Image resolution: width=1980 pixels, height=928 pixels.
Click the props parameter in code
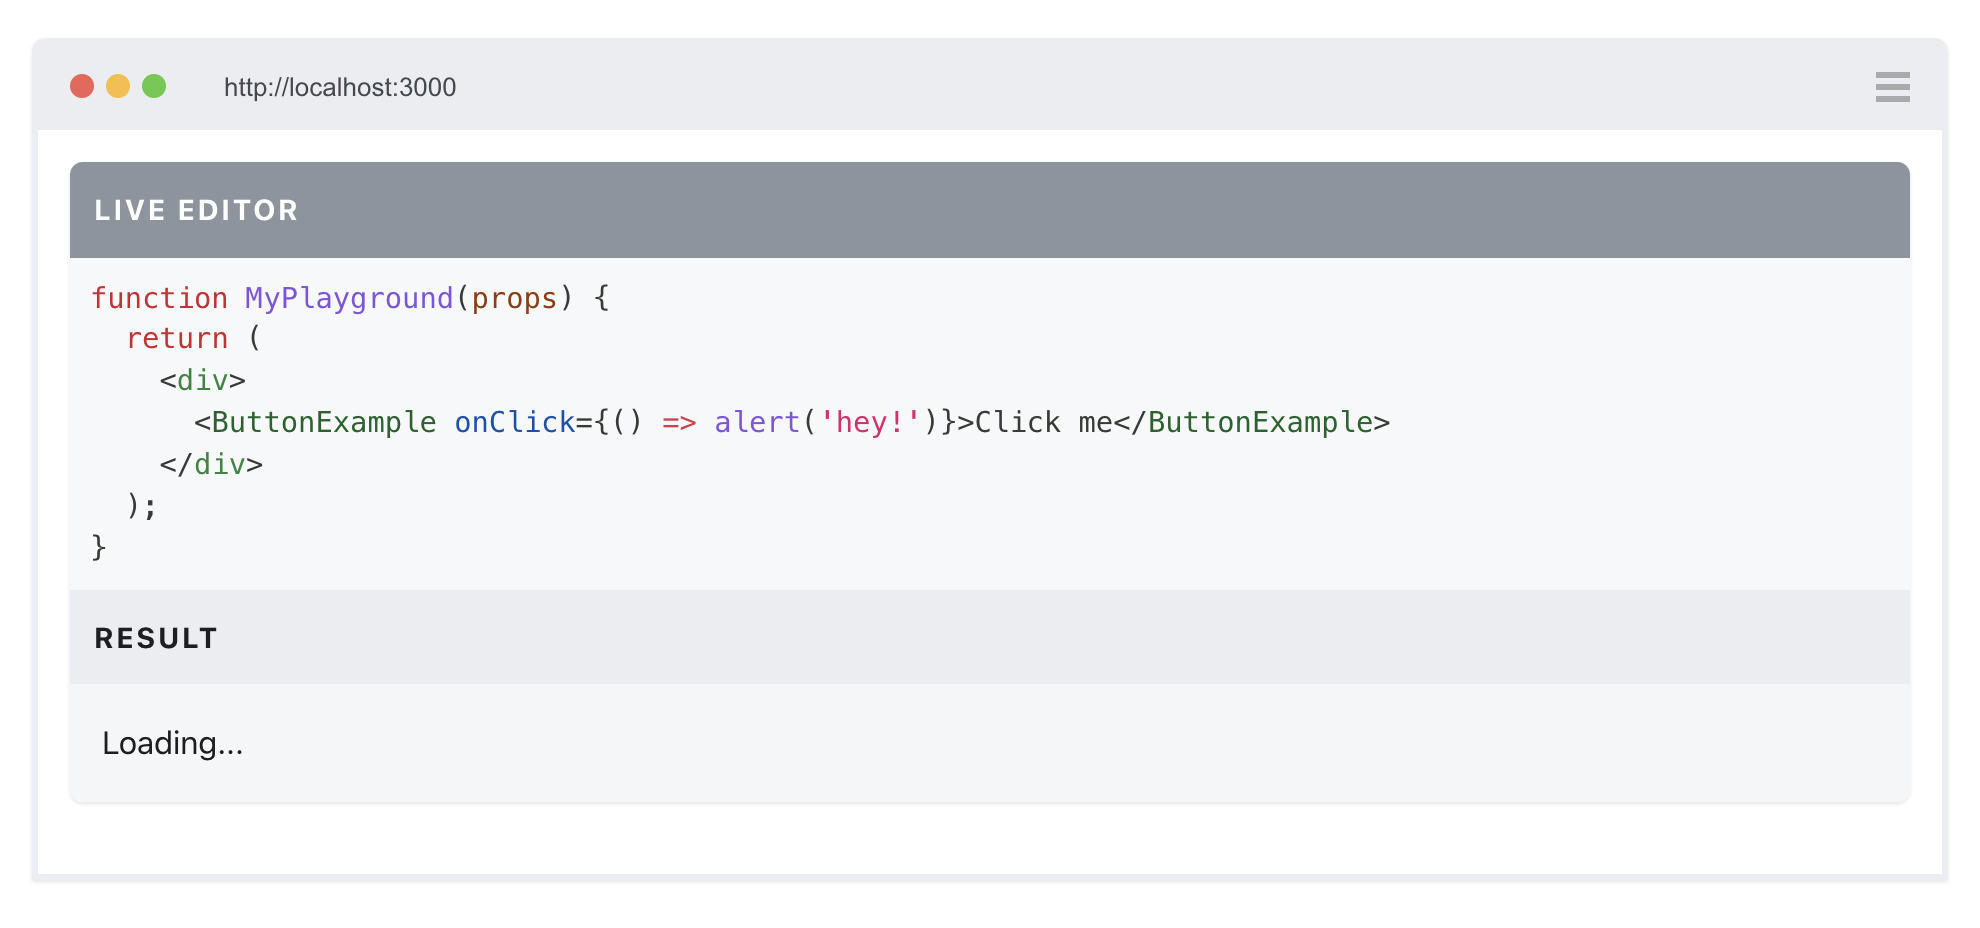(514, 299)
